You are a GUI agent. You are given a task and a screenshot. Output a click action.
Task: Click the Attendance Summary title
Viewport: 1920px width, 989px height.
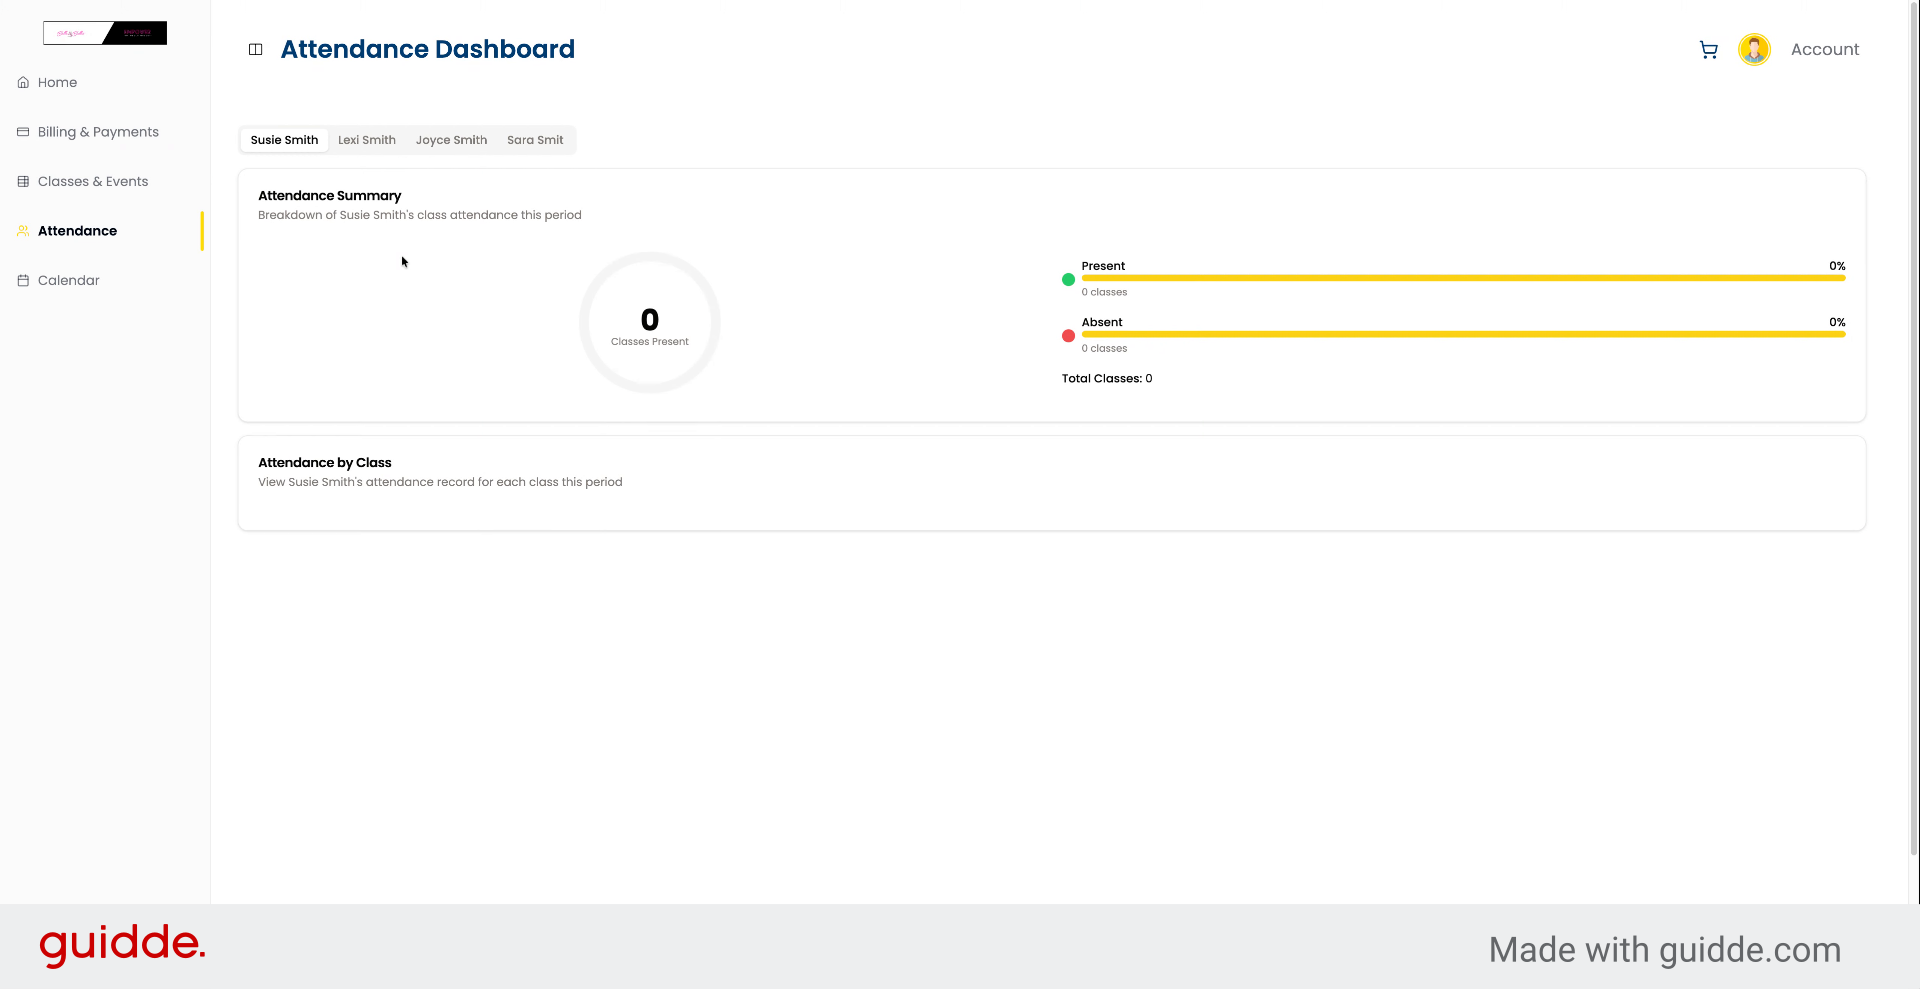pos(329,196)
